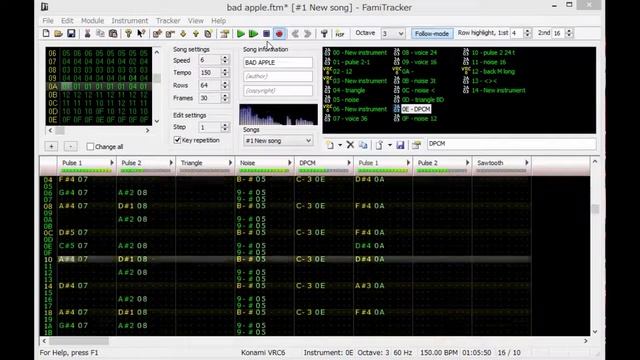Viewport: 640px width, 360px height.
Task: Remove a frame using the toolbar icon
Action: tap(170, 33)
